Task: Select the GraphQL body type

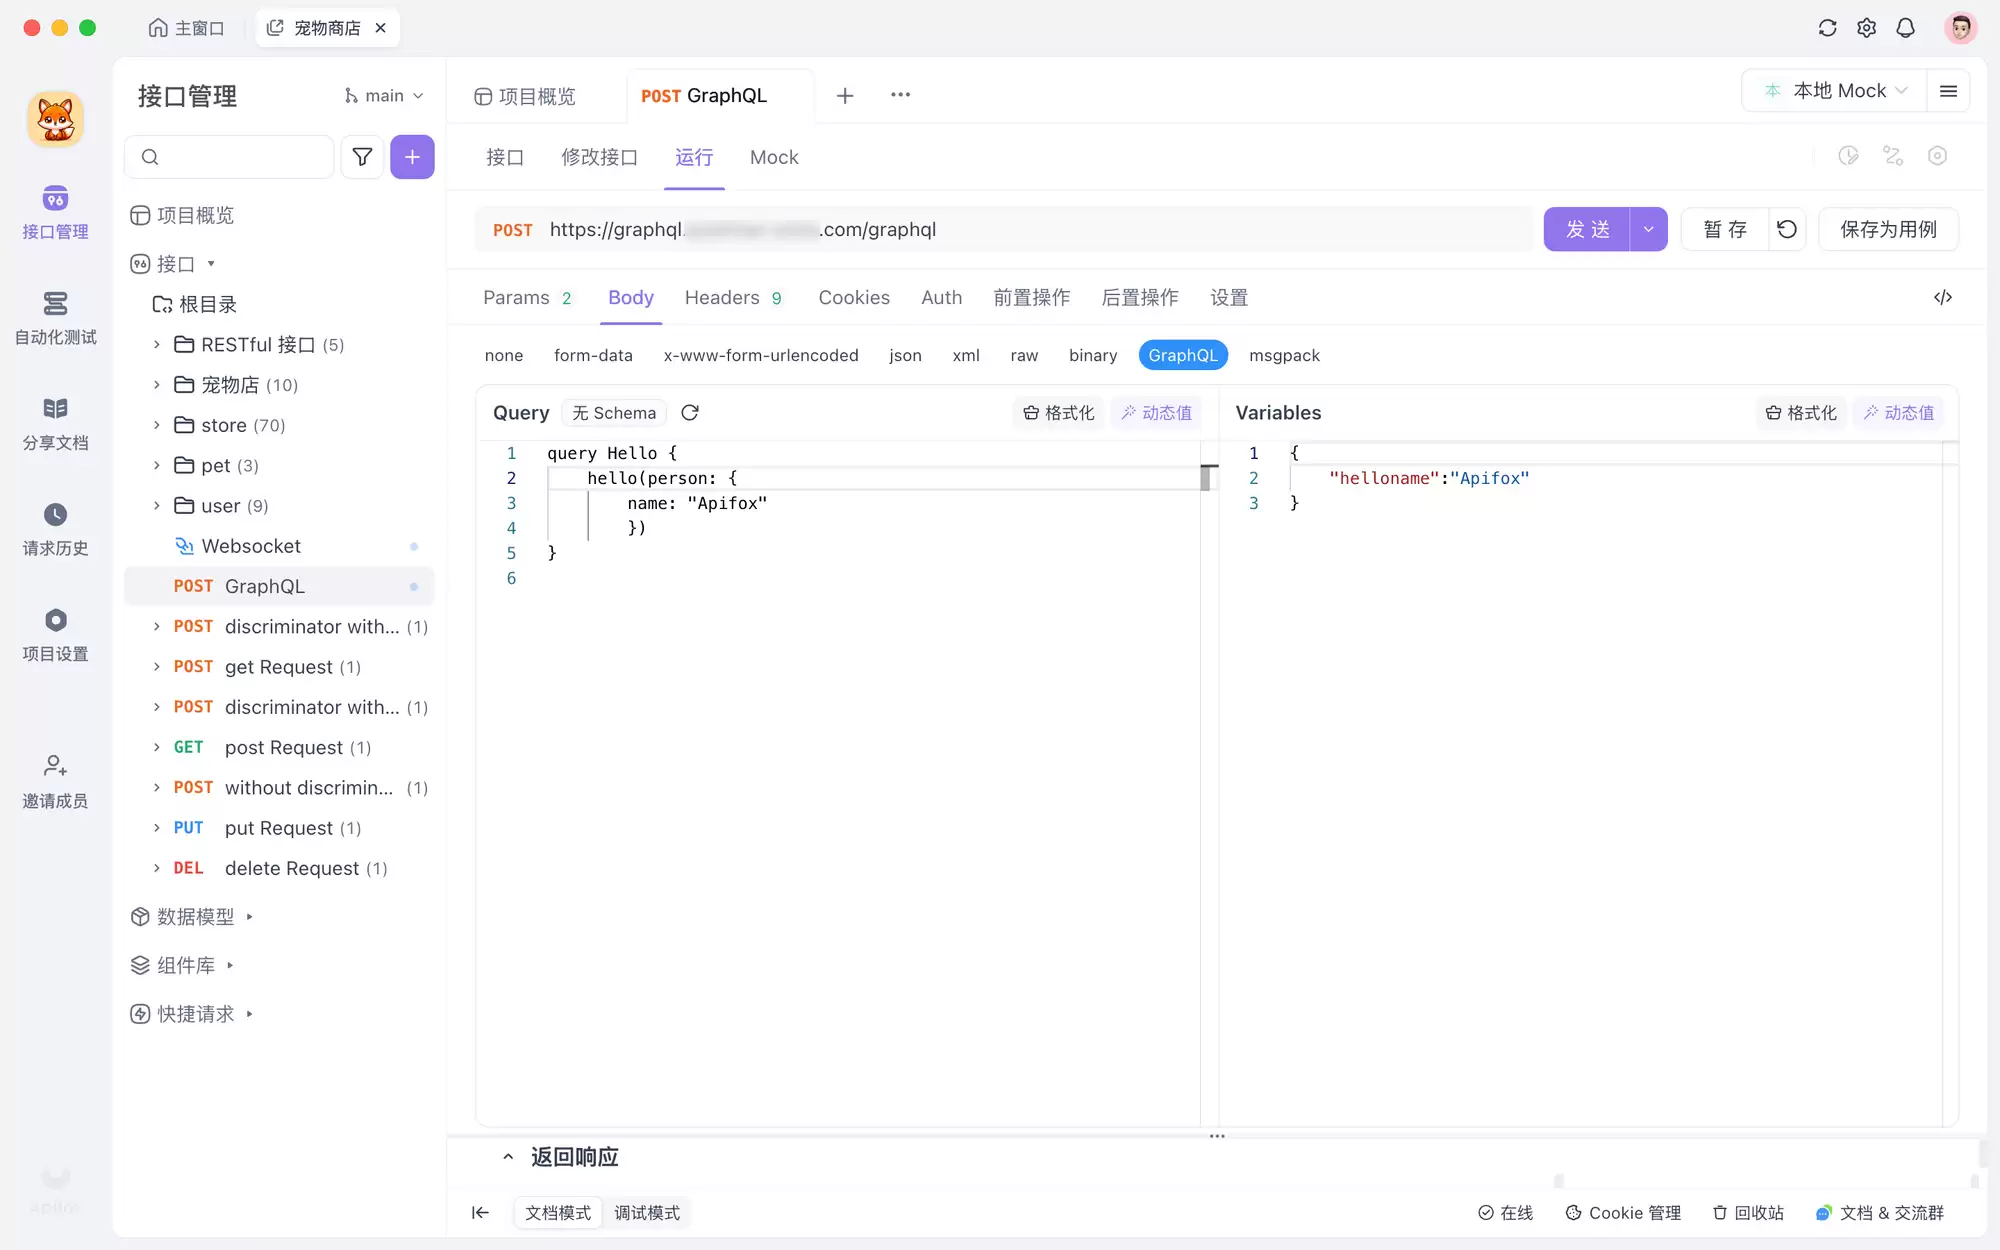Action: [1183, 356]
